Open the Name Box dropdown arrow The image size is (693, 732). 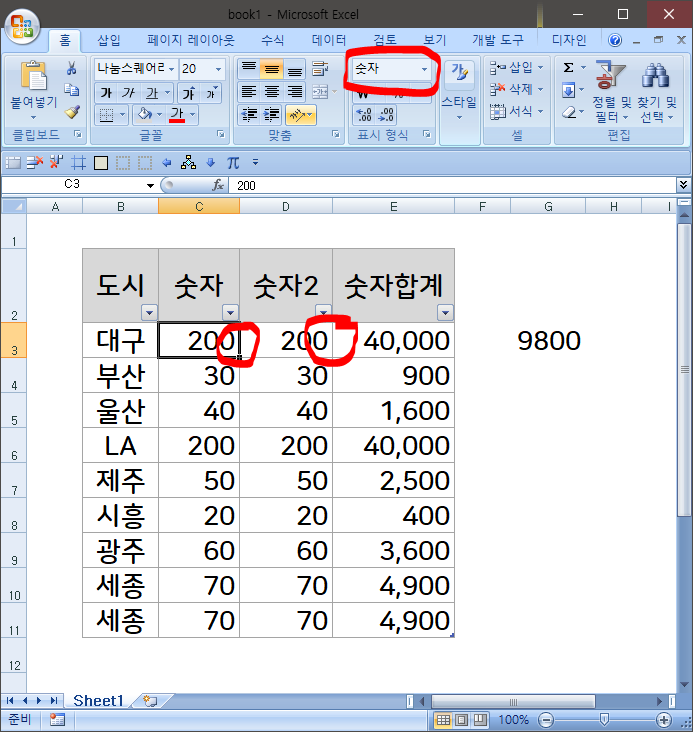pos(150,185)
